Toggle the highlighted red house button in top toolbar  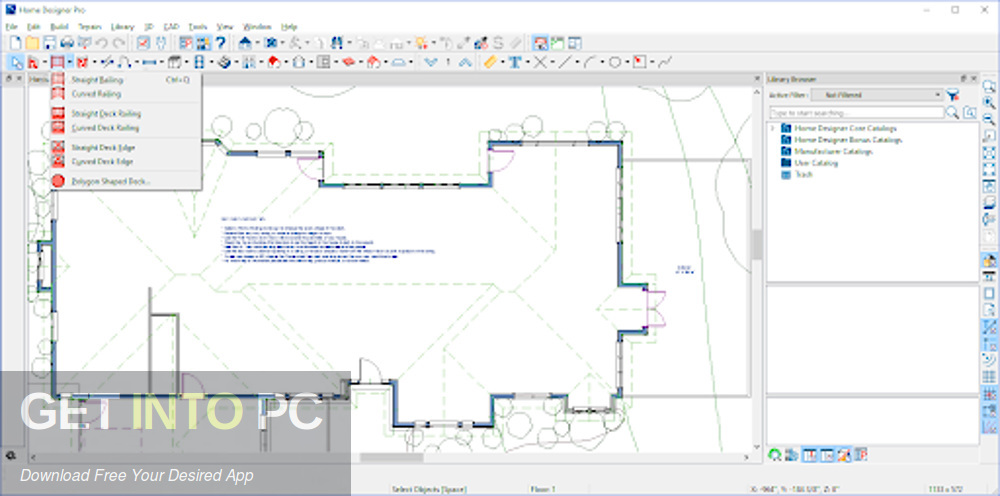(540, 43)
